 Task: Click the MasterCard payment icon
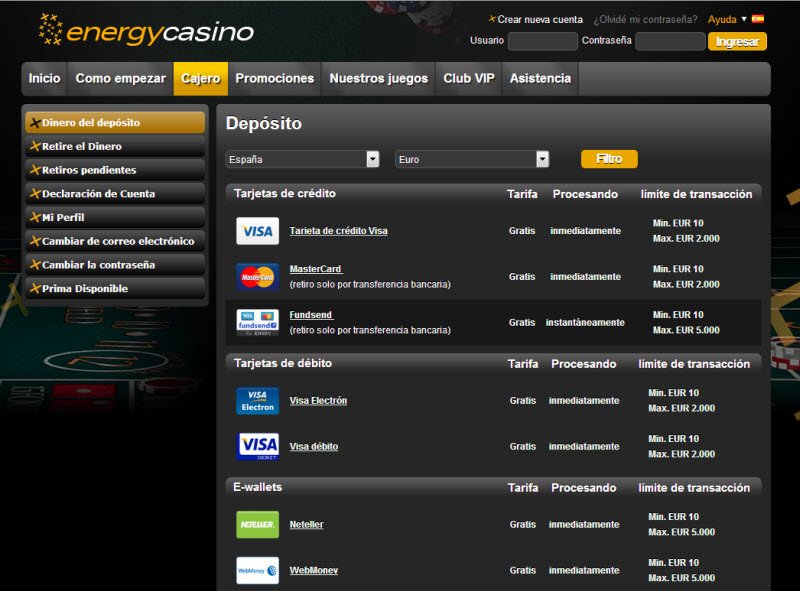pos(257,276)
